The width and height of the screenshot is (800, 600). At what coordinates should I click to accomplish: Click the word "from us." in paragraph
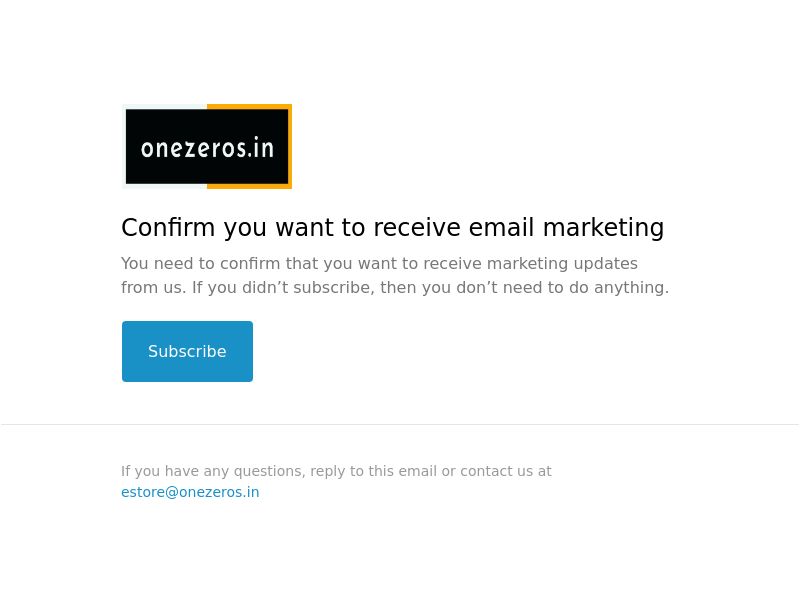[x=154, y=287]
